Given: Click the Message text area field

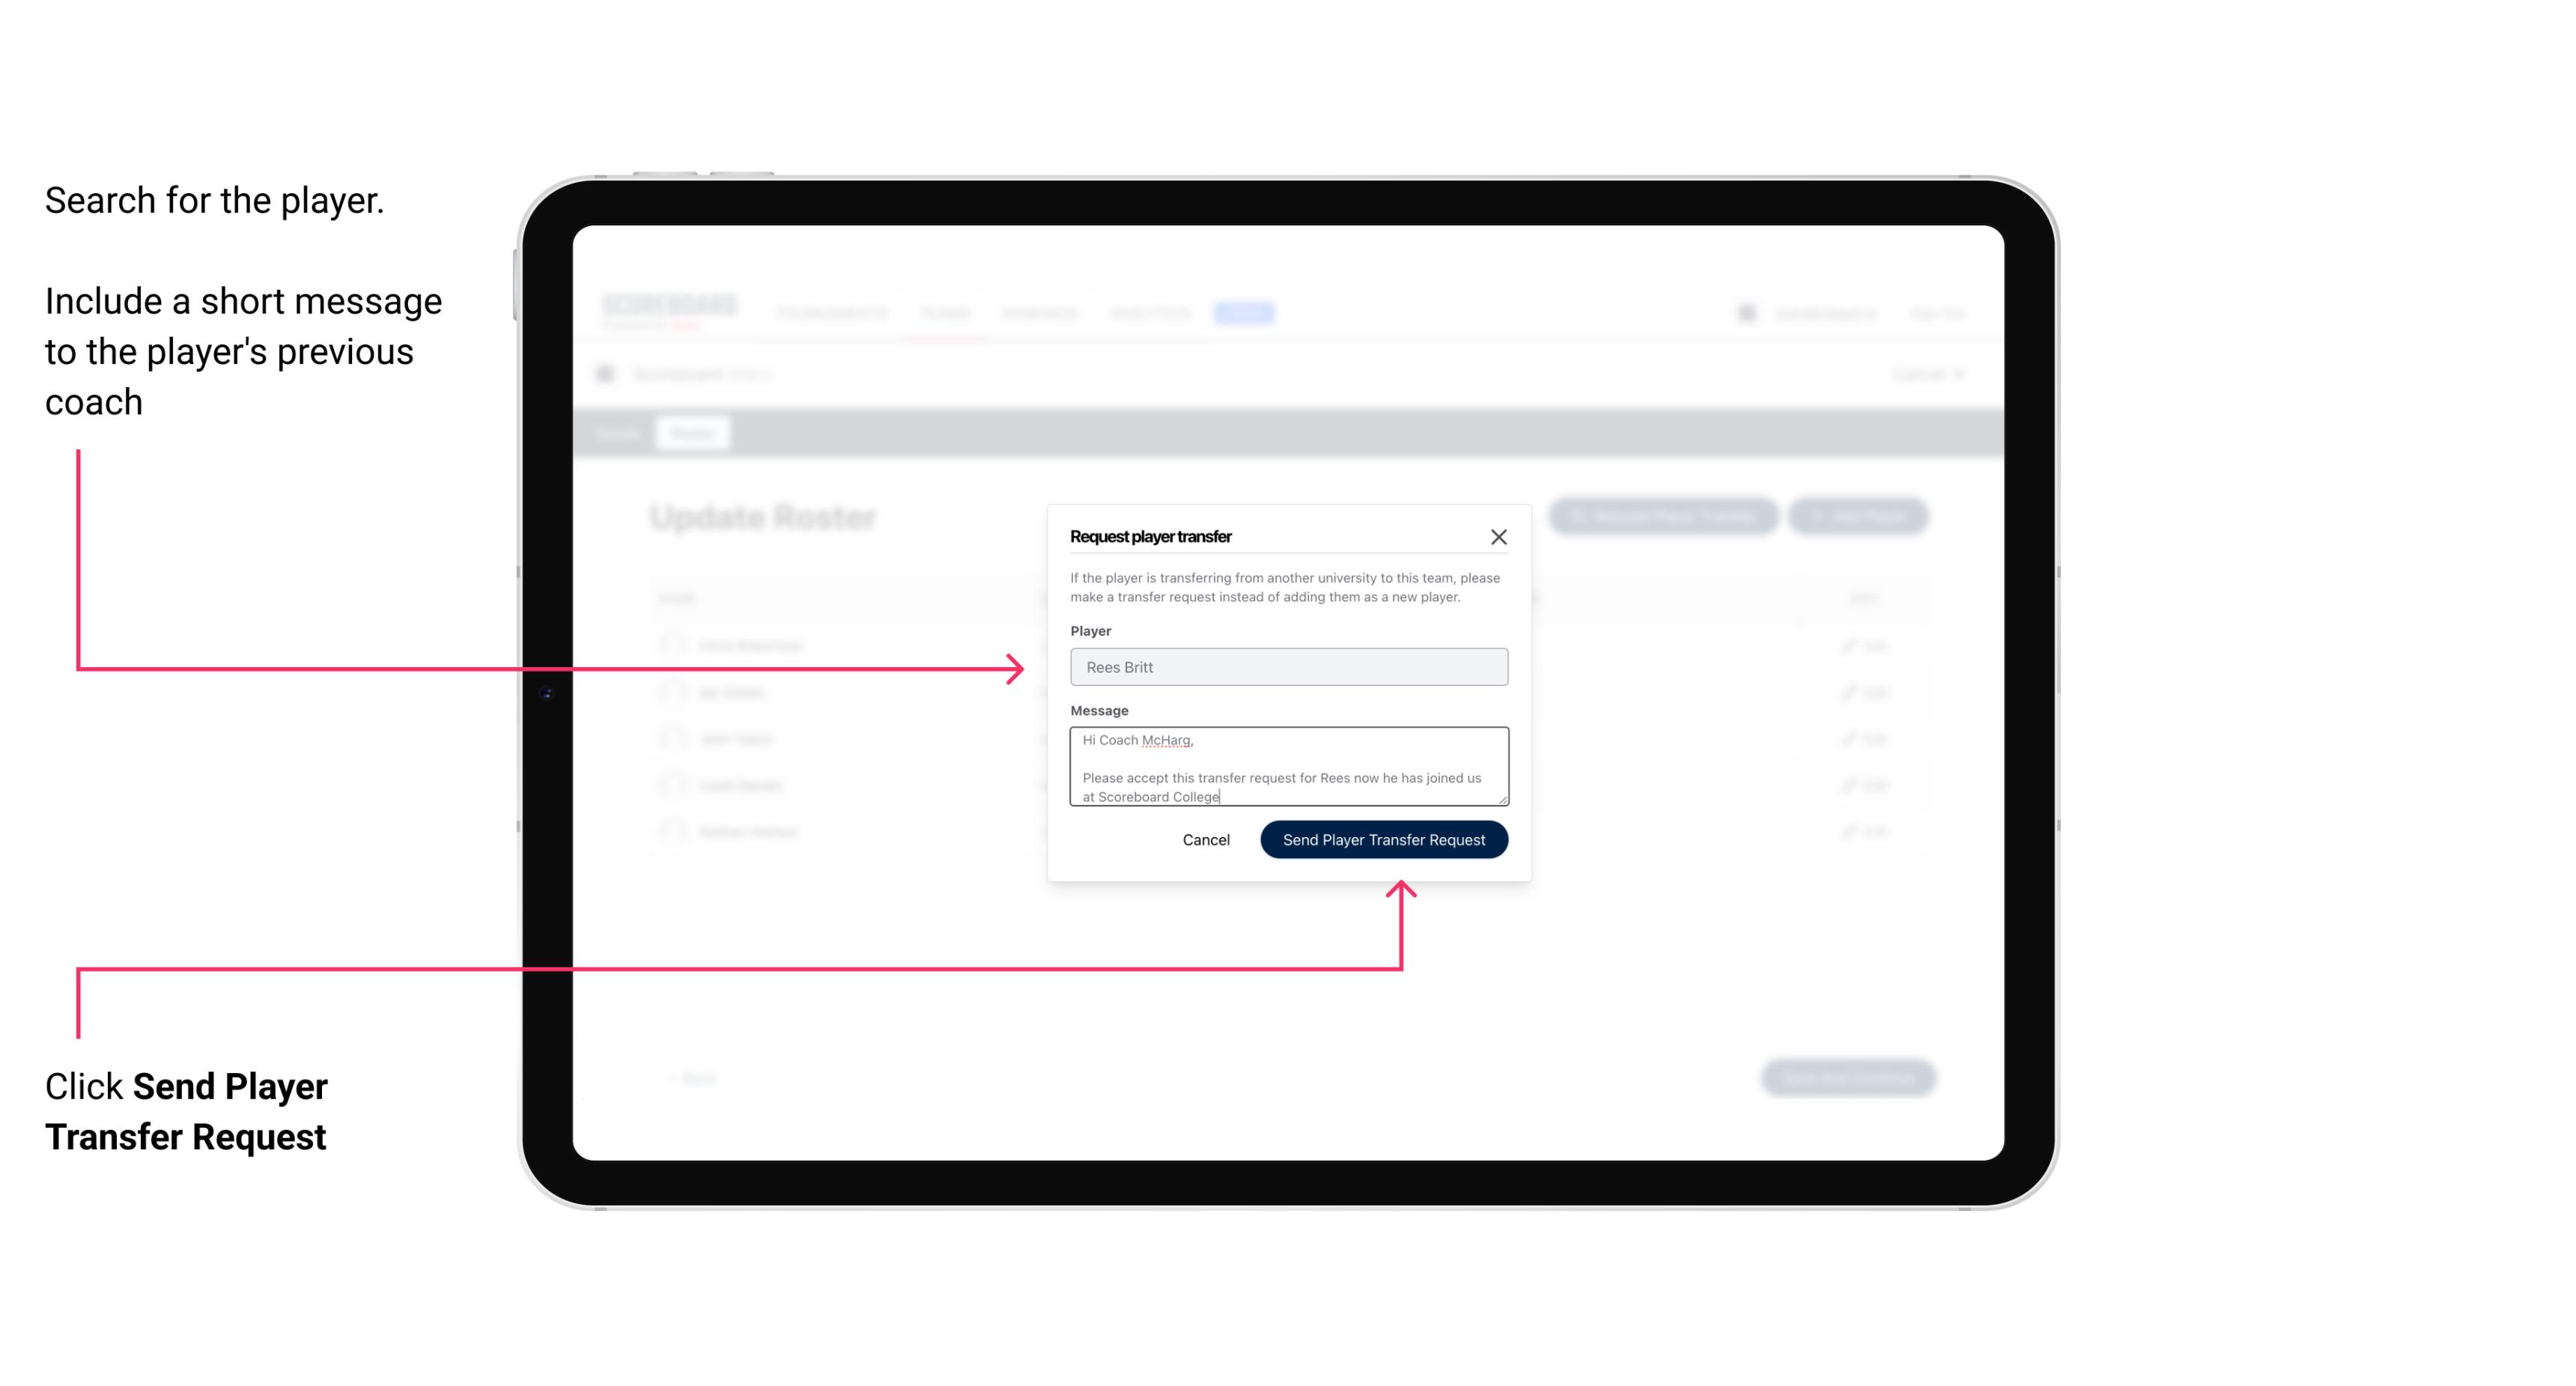Looking at the screenshot, I should tap(1287, 767).
